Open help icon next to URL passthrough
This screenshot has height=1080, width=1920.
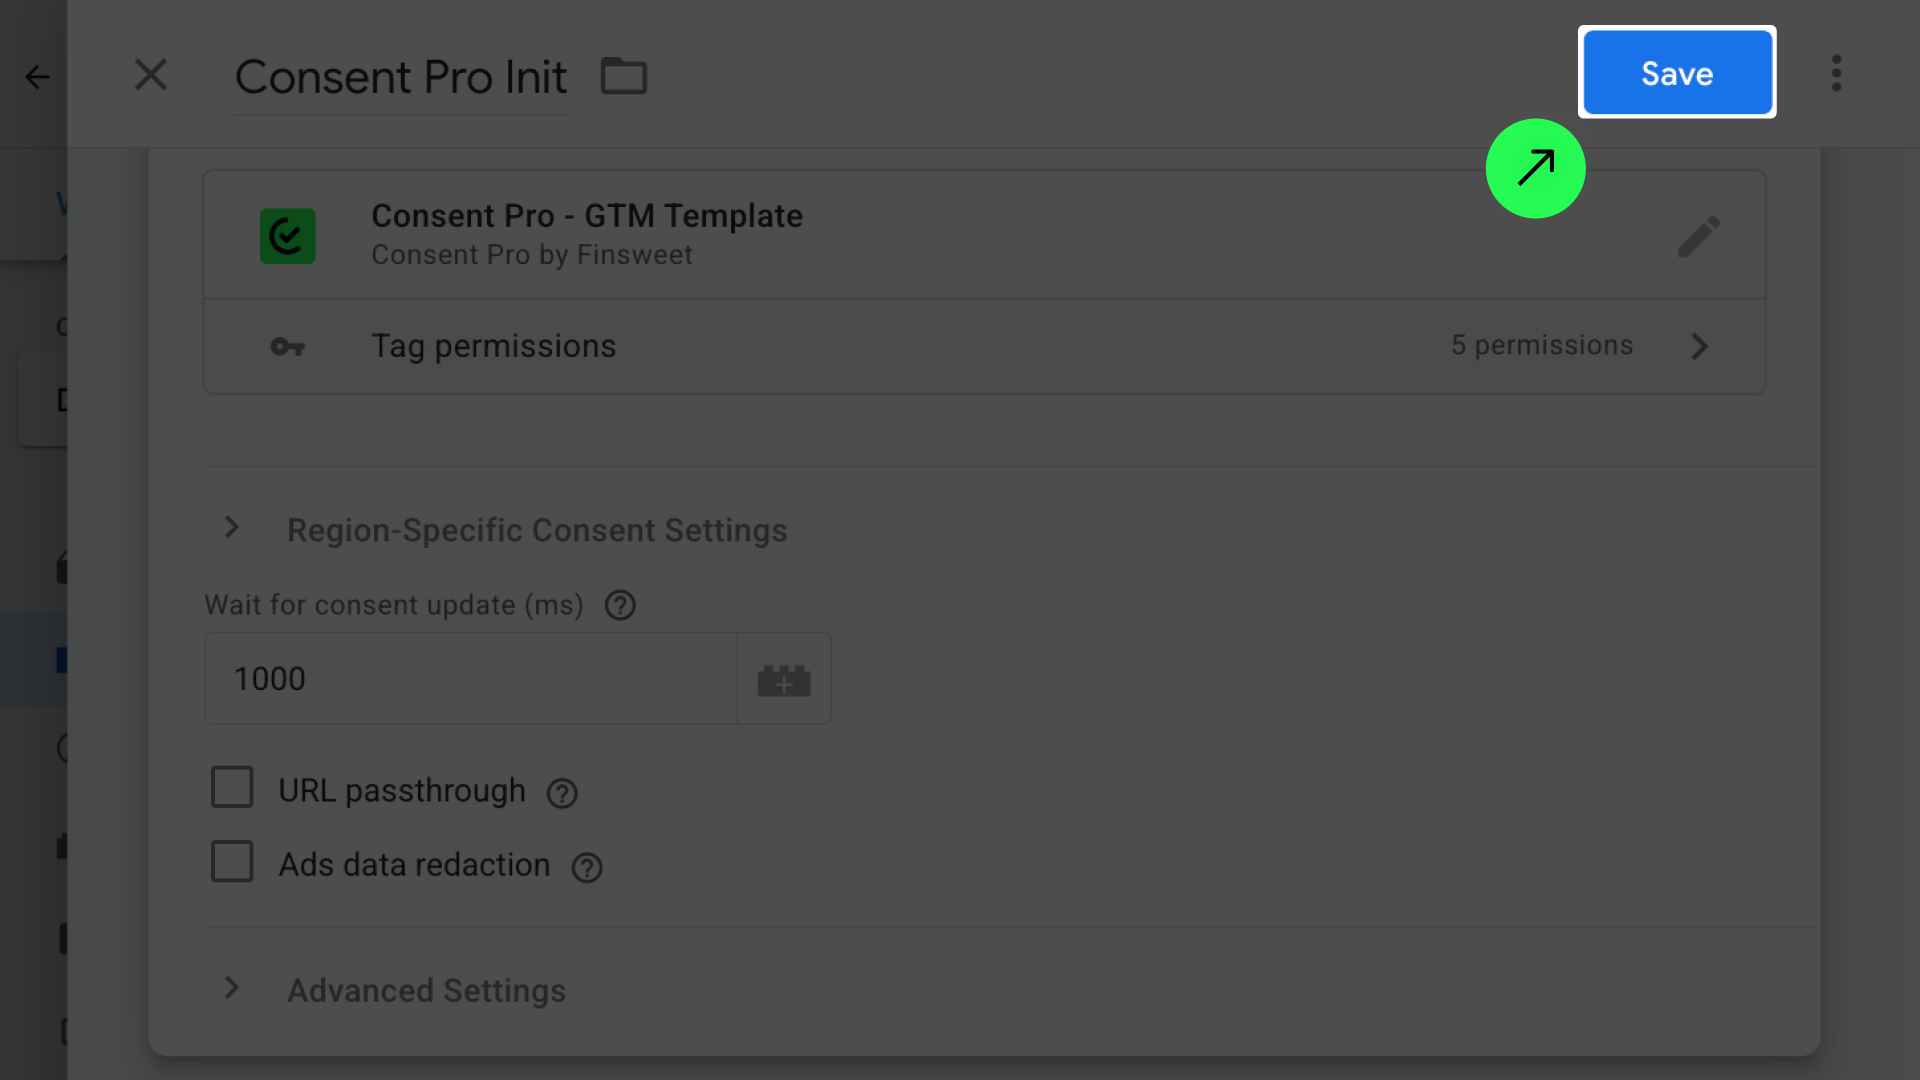pos(562,794)
